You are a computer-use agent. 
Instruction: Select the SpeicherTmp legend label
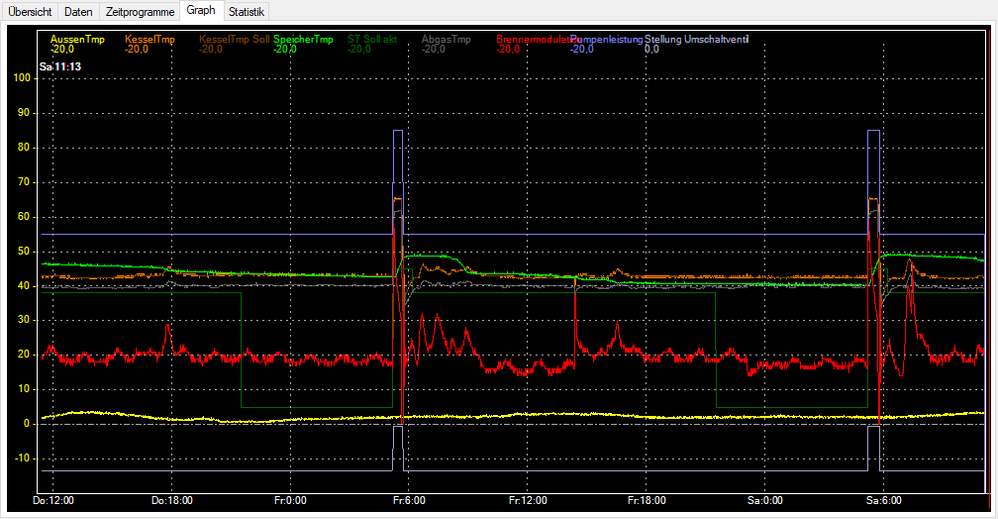(x=303, y=39)
